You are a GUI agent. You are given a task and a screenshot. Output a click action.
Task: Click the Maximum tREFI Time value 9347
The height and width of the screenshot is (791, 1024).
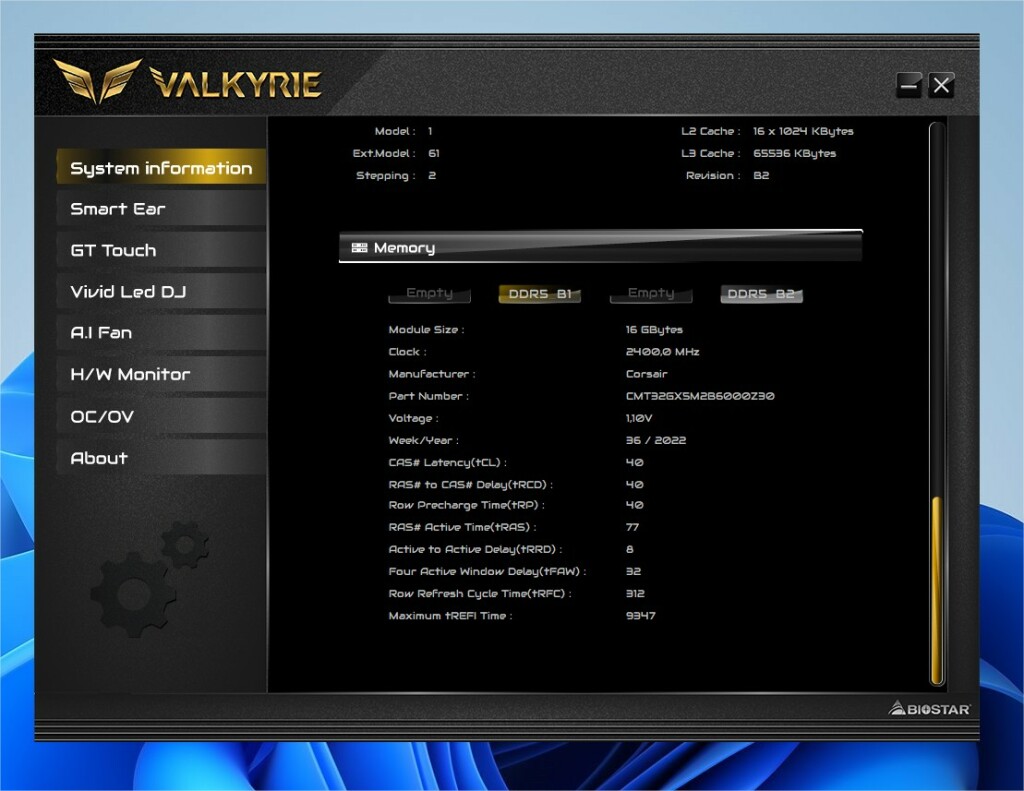tap(640, 615)
